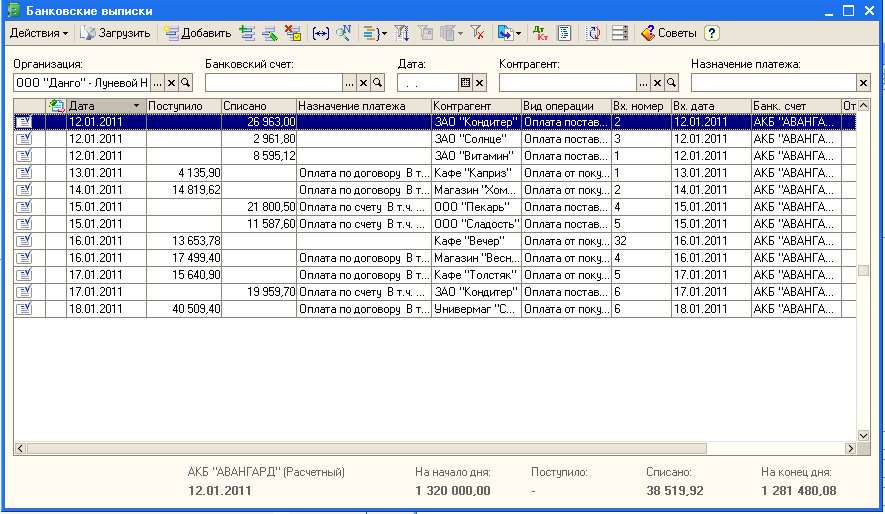The height and width of the screenshot is (514, 885).
Task: Click the add by copying toolbar icon
Action: [x=248, y=33]
